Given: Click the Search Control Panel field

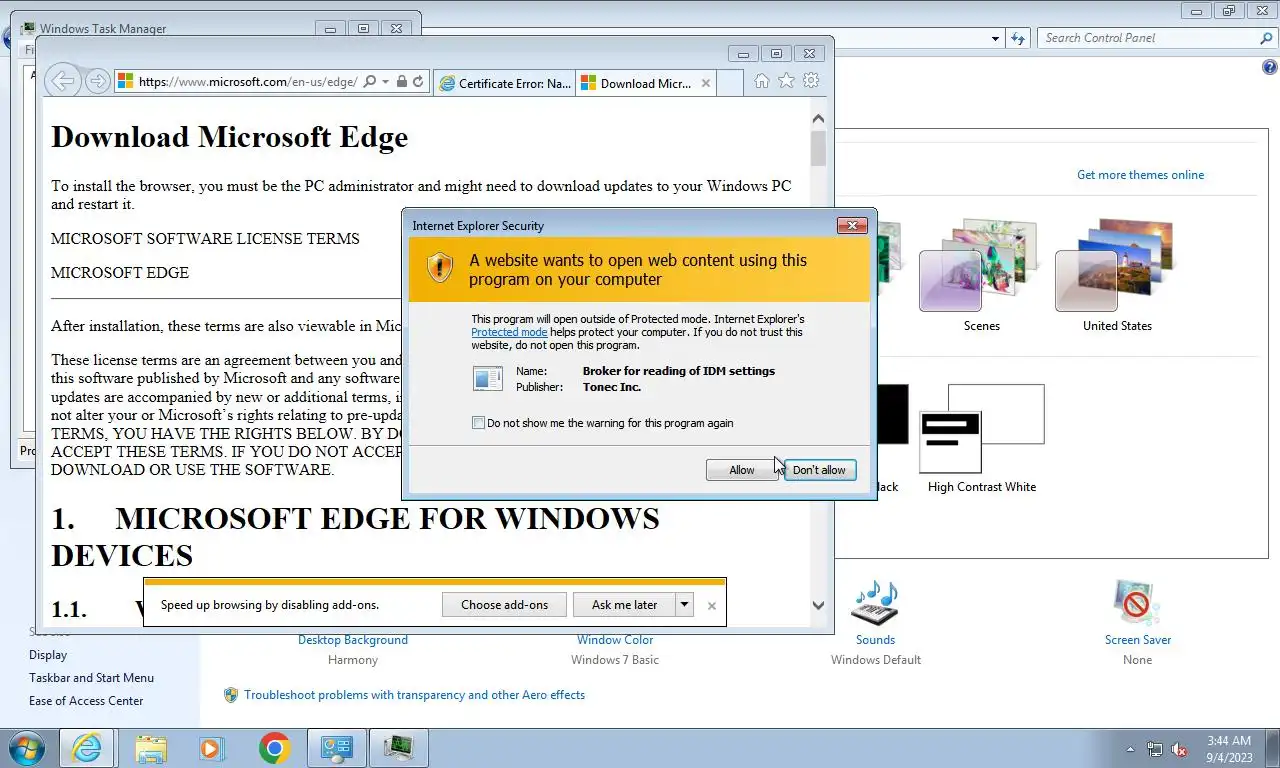Looking at the screenshot, I should 1149,38.
